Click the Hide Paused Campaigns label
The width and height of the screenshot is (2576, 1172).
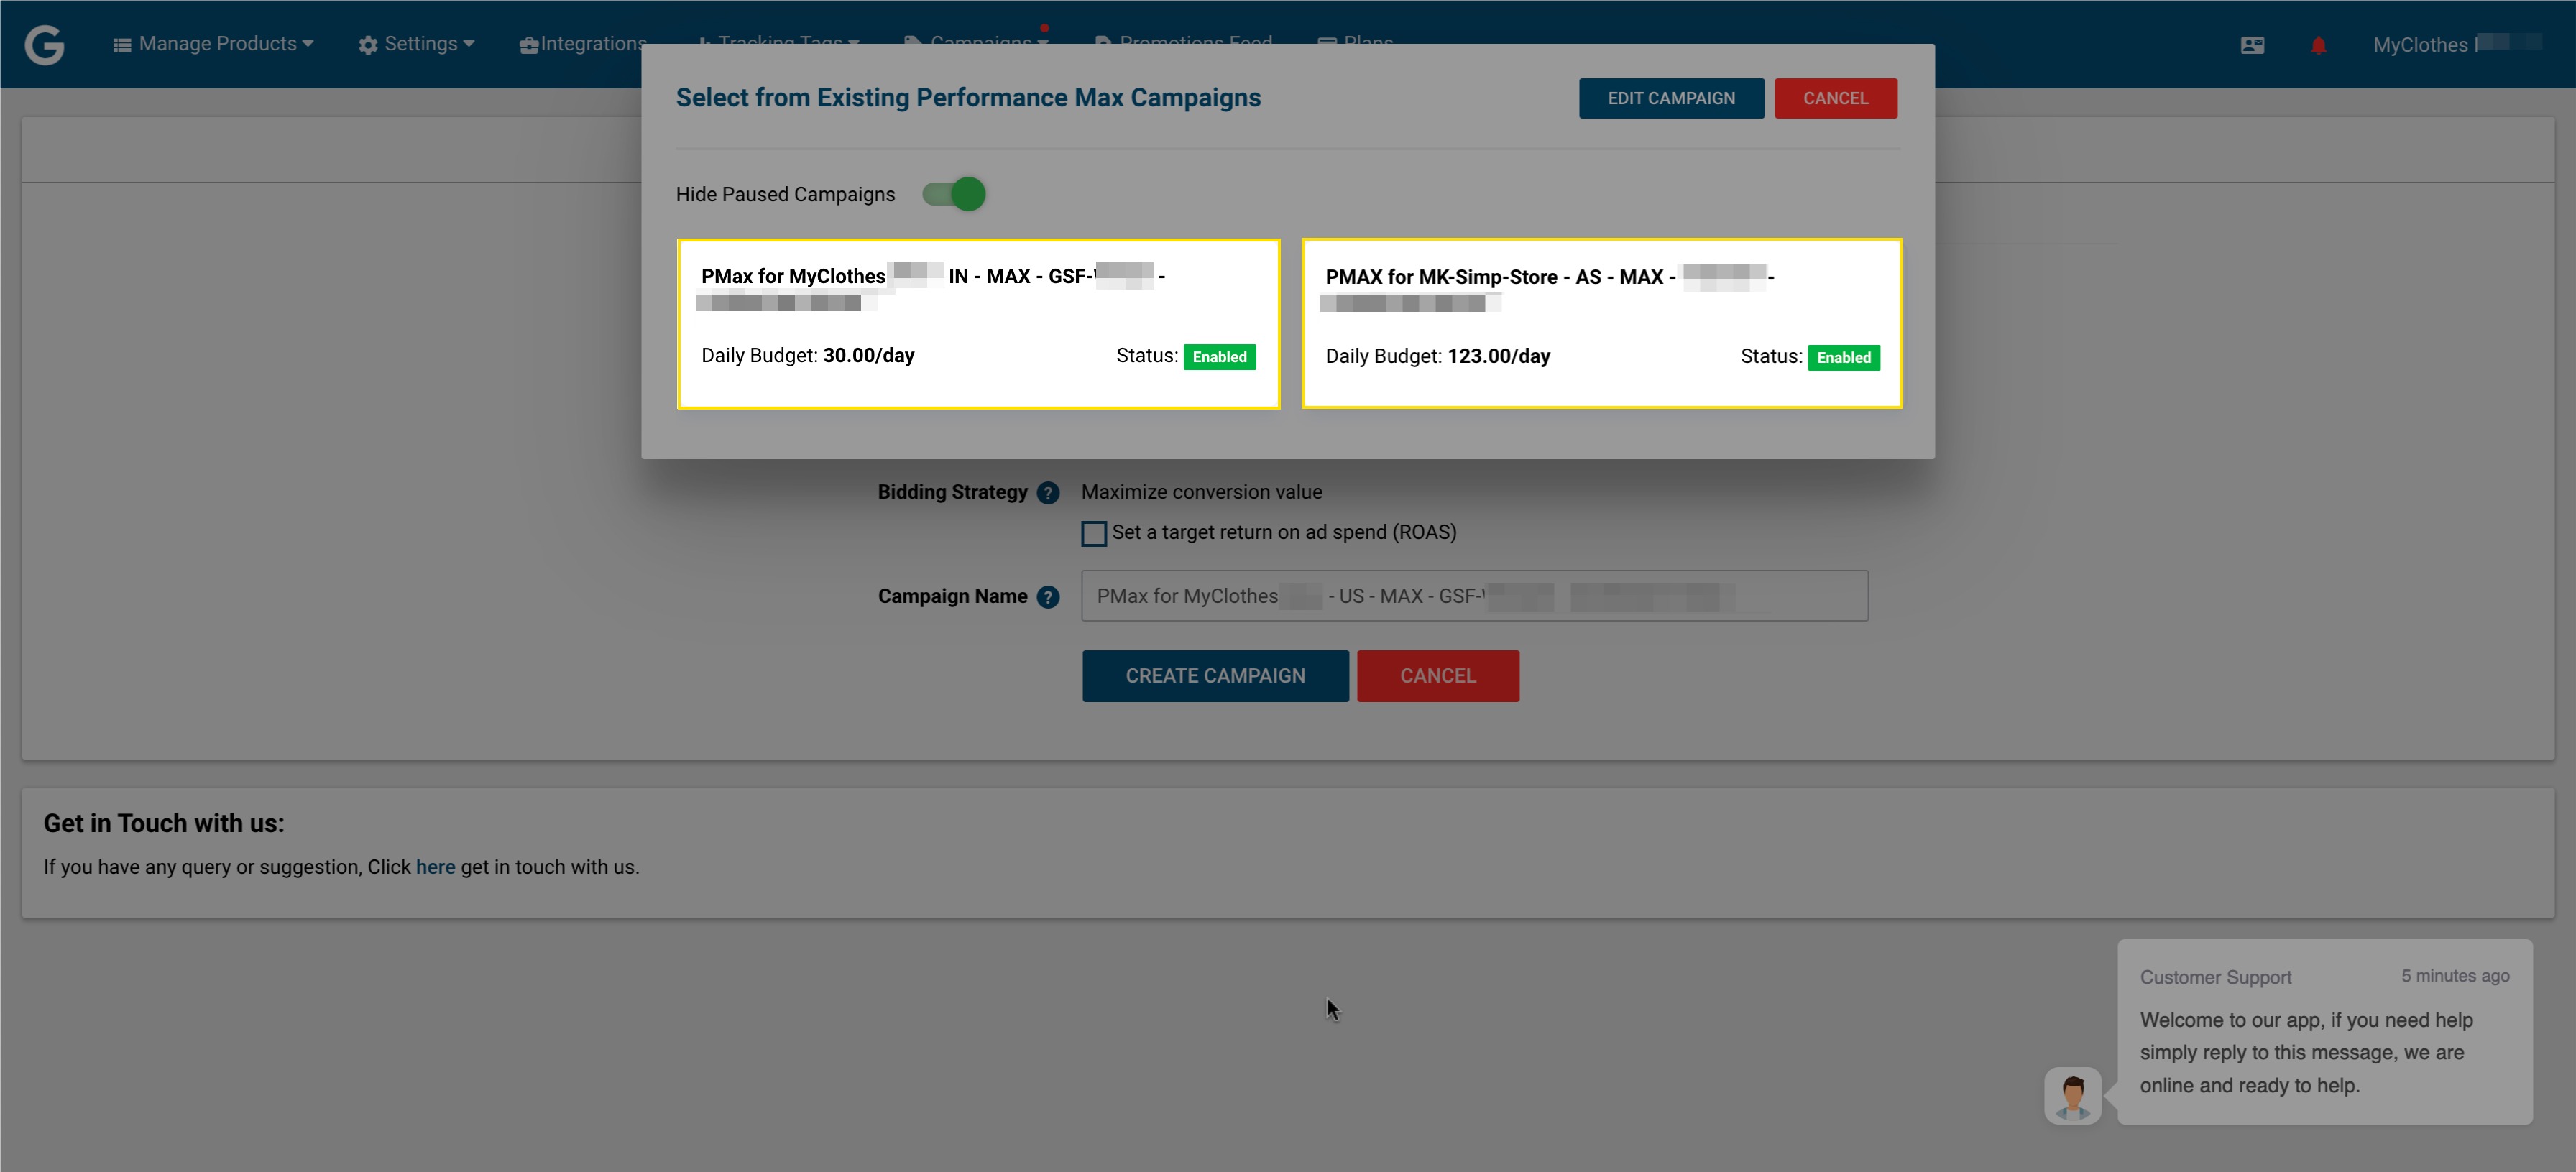pyautogui.click(x=785, y=194)
